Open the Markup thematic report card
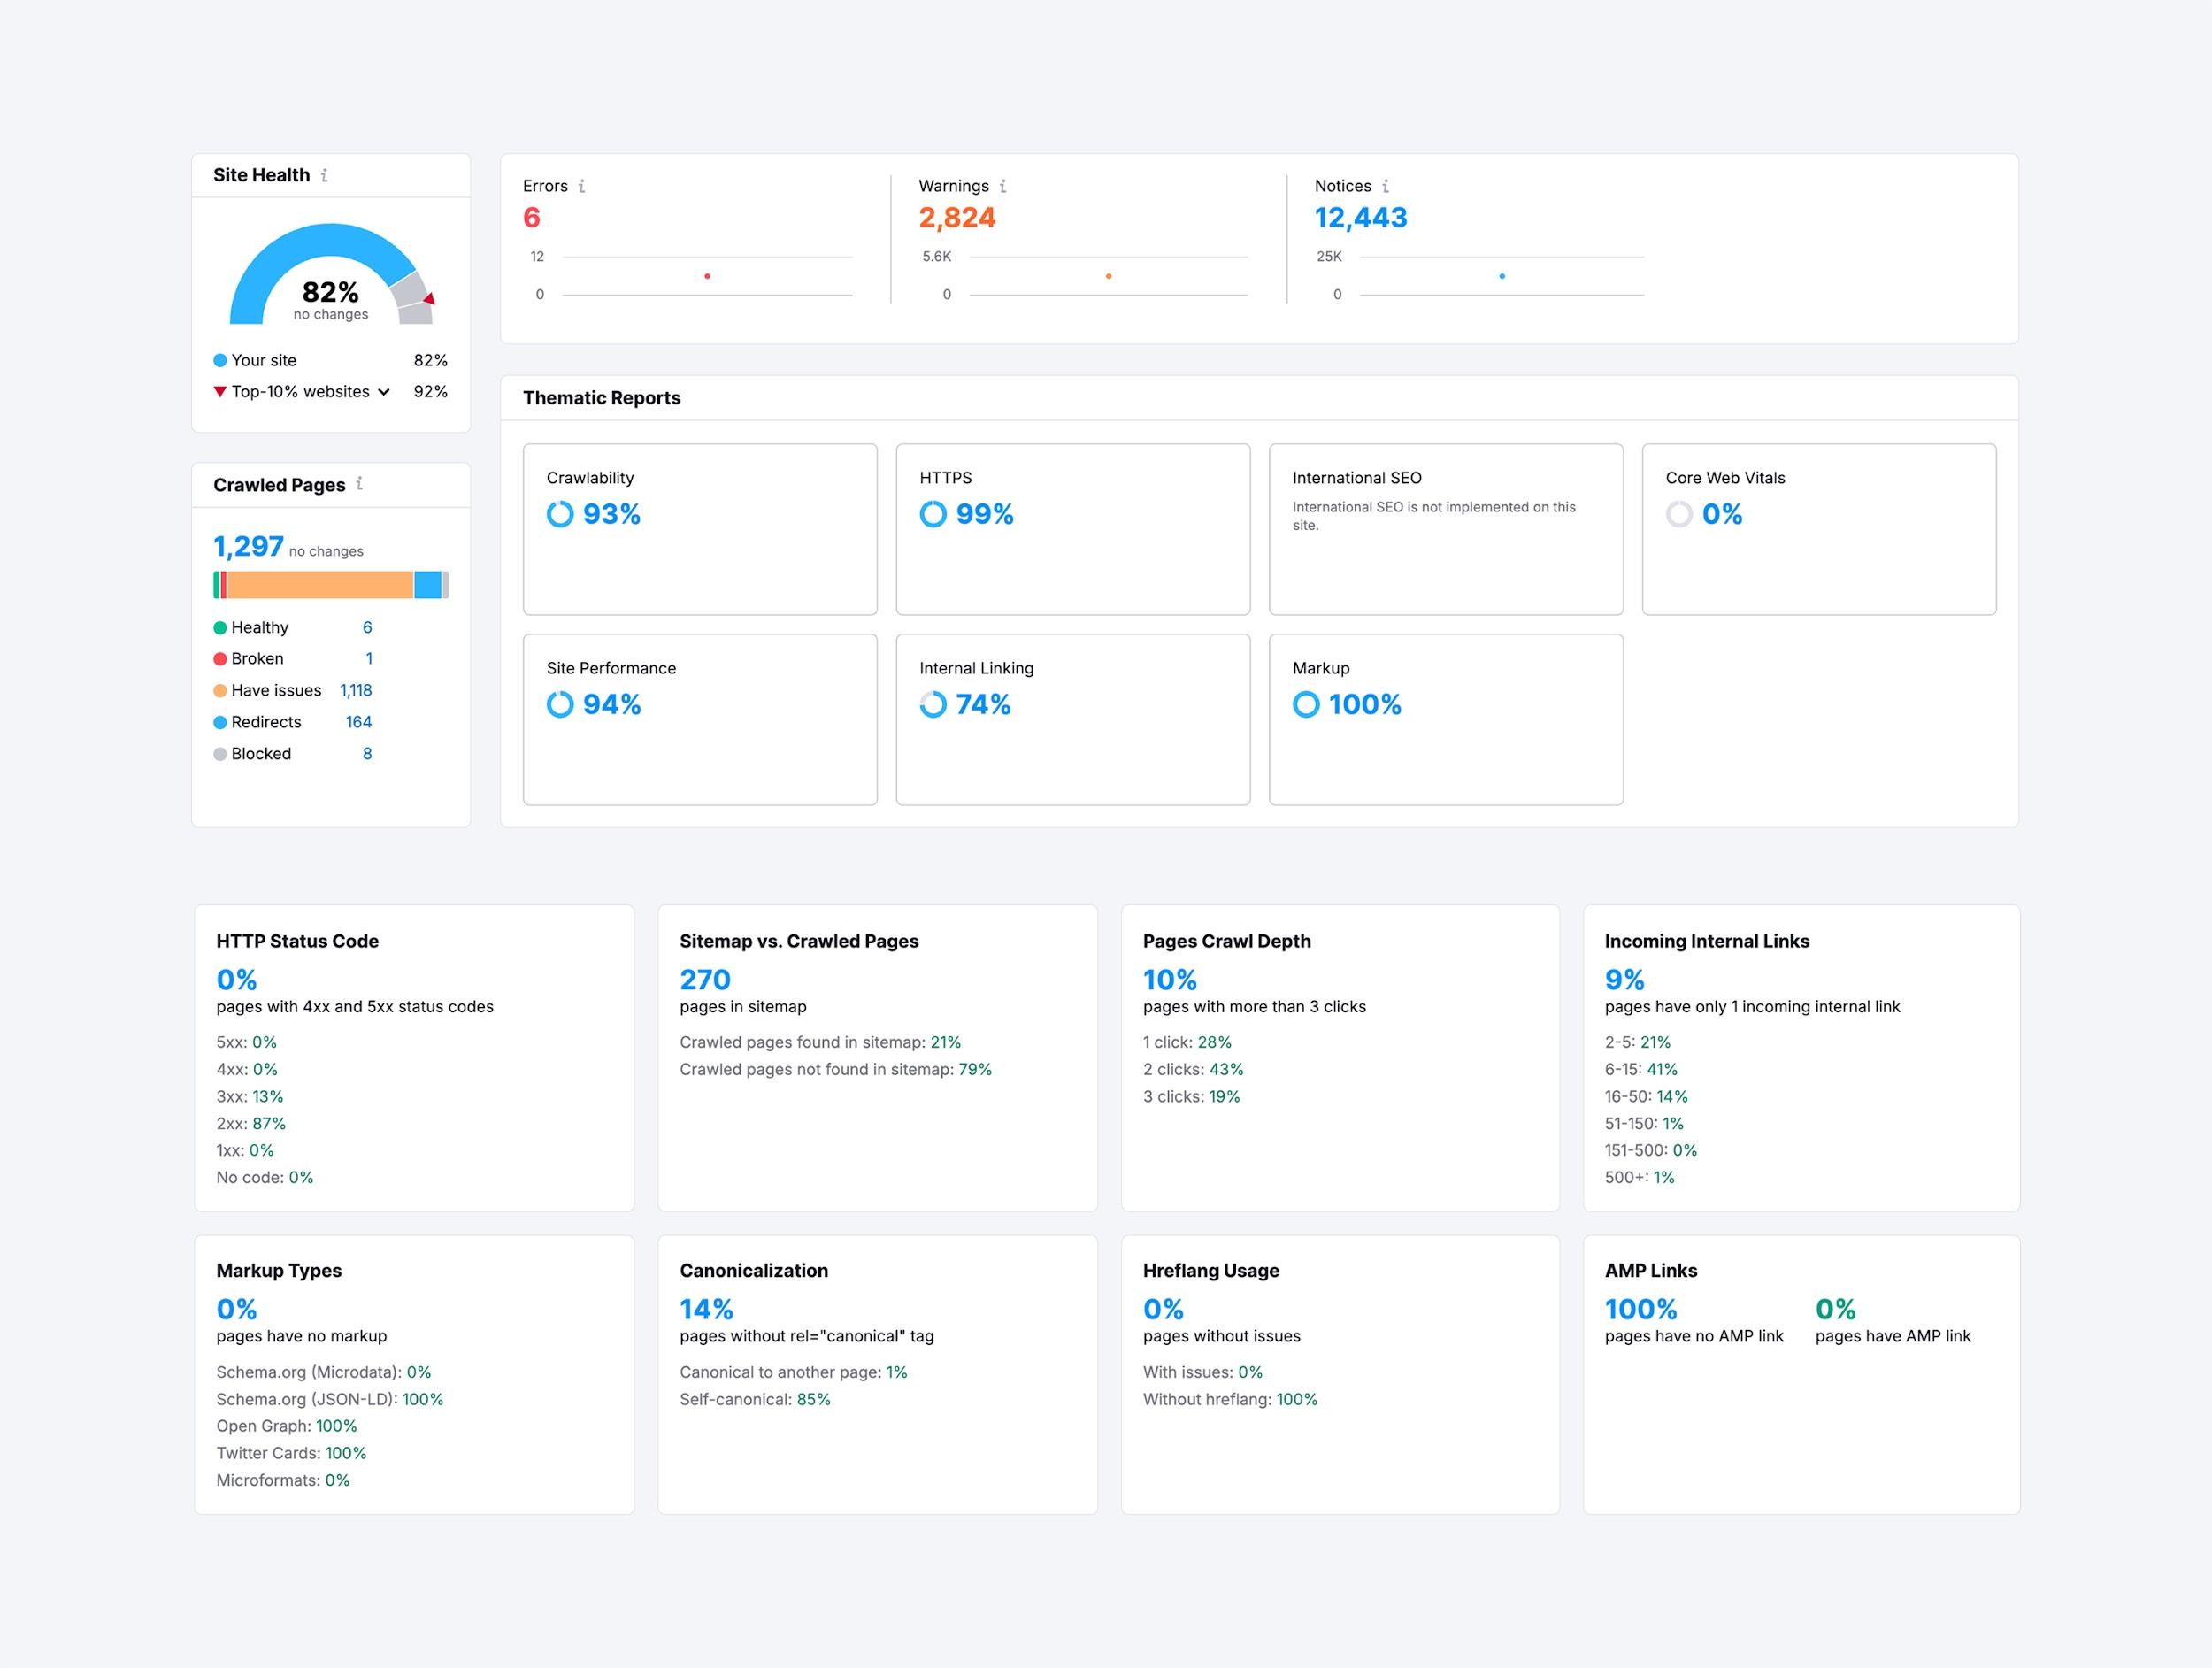2212x1668 pixels. tap(1446, 719)
